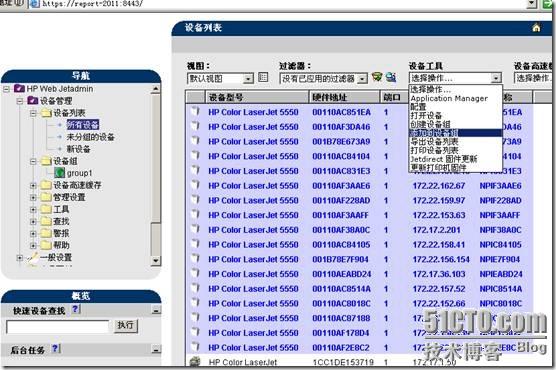Click the device search icon beside filter funnel
The image size is (556, 370).
coord(391,77)
